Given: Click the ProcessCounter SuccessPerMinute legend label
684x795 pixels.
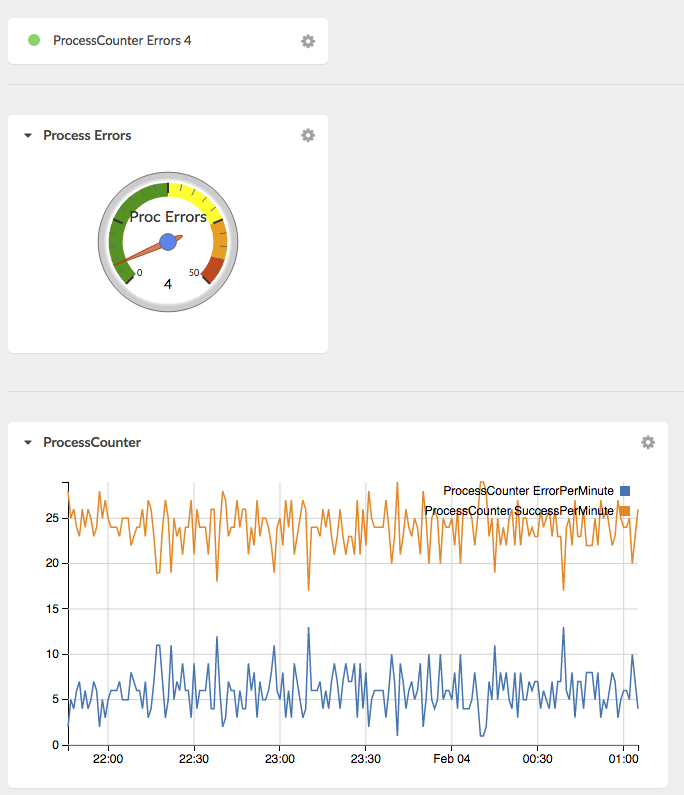Looking at the screenshot, I should [x=519, y=511].
